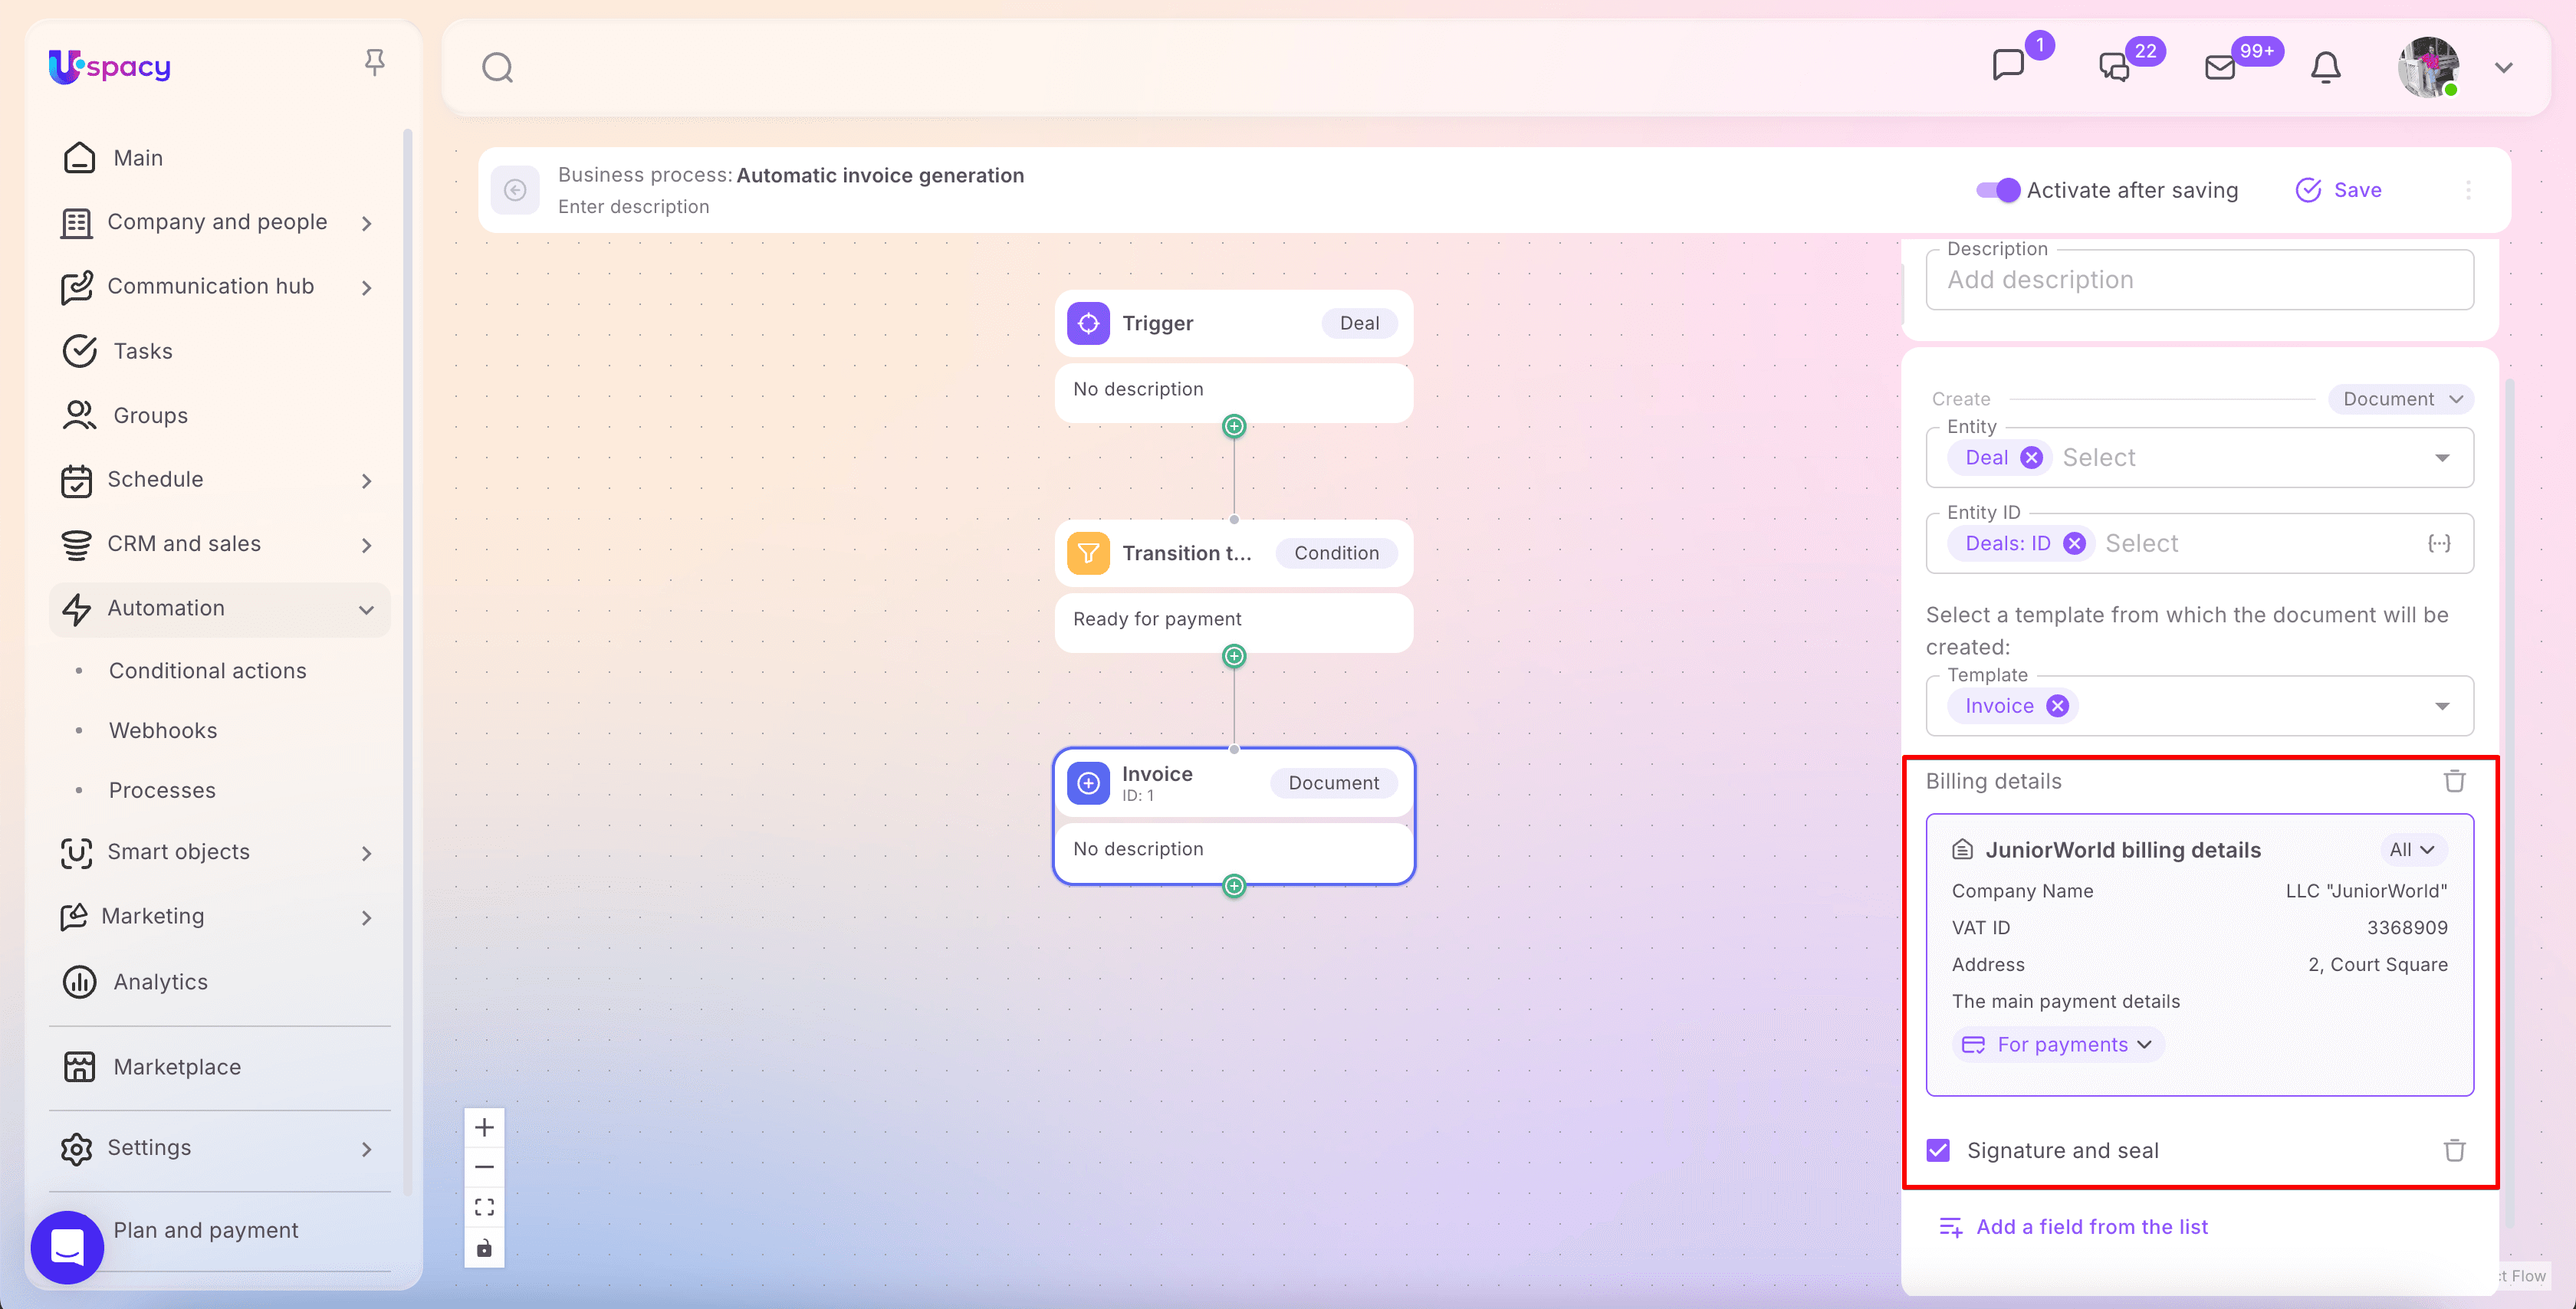
Task: Open Processes submenu item
Action: click(x=162, y=791)
